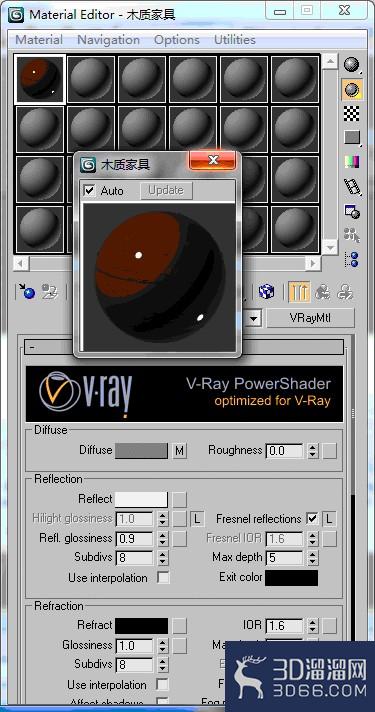Toggle the Backlight icon in side toolbar
Image resolution: width=375 pixels, height=712 pixels.
tap(352, 89)
